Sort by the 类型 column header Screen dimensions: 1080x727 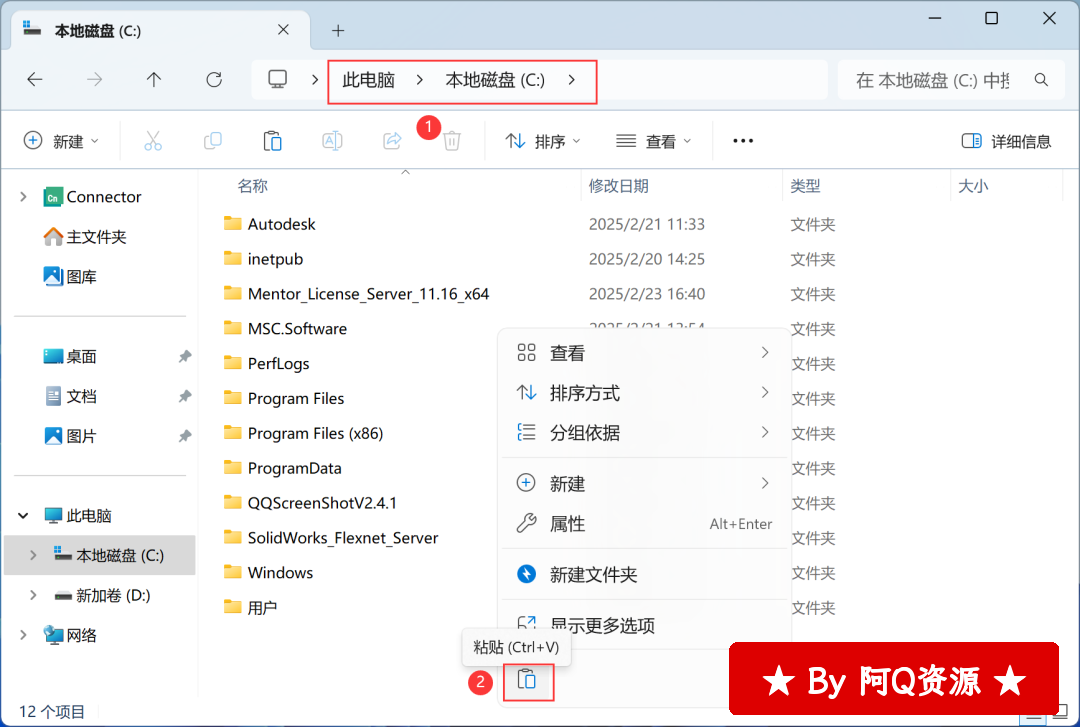click(x=805, y=186)
